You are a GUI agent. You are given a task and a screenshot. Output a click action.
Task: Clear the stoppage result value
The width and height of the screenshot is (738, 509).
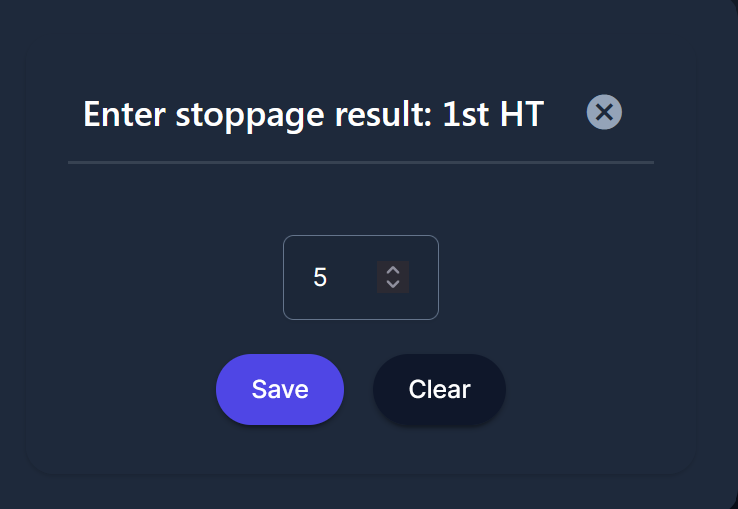[x=439, y=389]
